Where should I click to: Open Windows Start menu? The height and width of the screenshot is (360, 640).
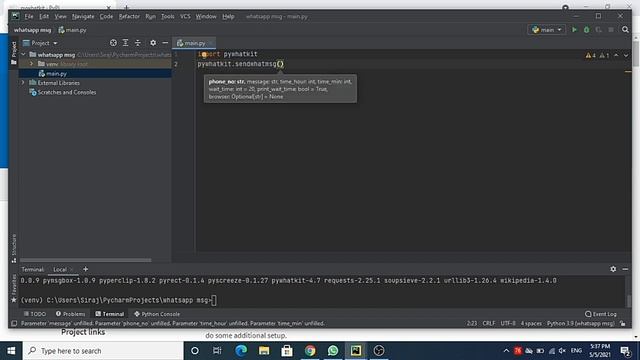(11, 351)
